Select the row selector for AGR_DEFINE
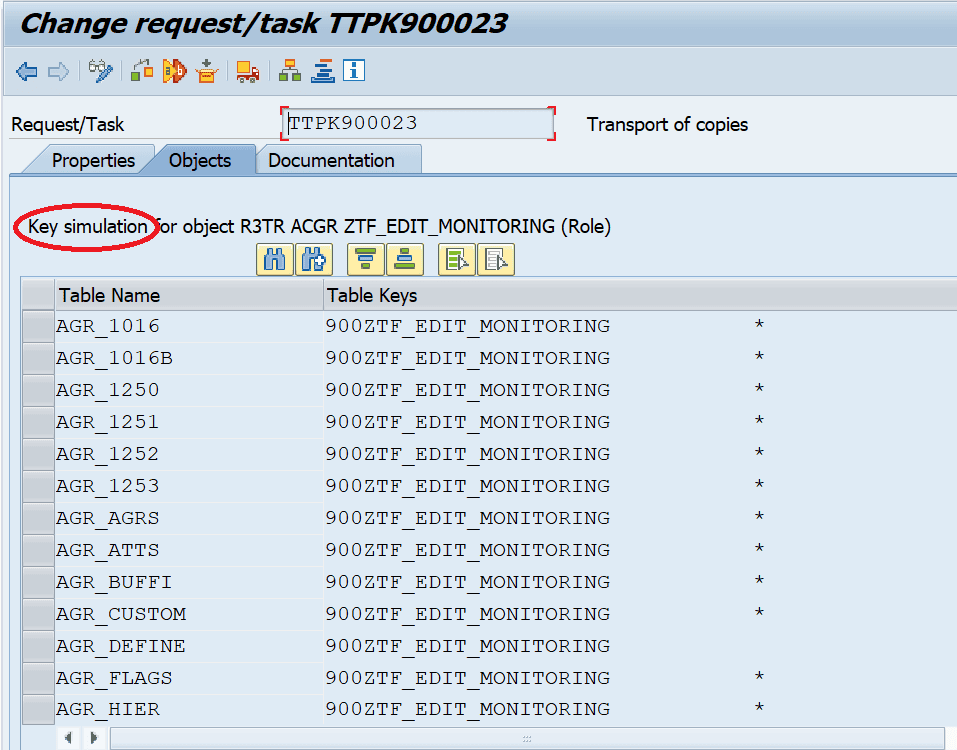Screen dimensions: 957x750 38,646
